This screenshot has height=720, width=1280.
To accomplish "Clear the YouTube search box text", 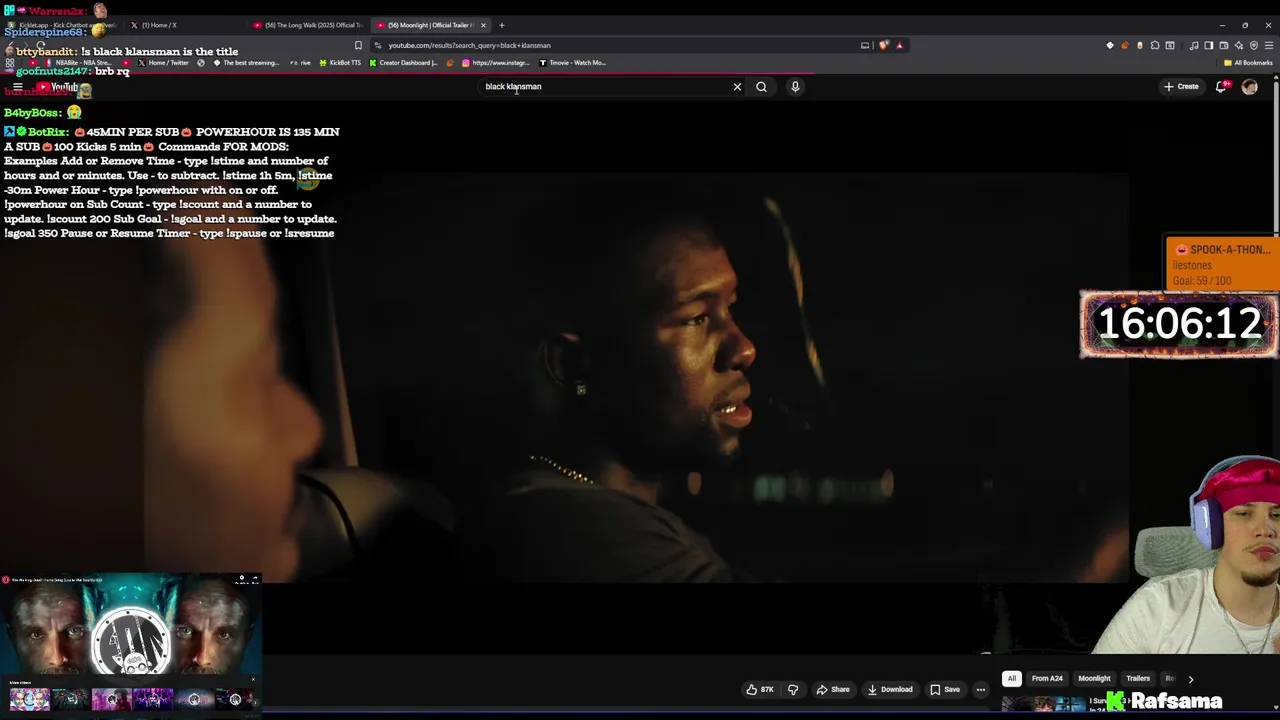I will tap(737, 86).
